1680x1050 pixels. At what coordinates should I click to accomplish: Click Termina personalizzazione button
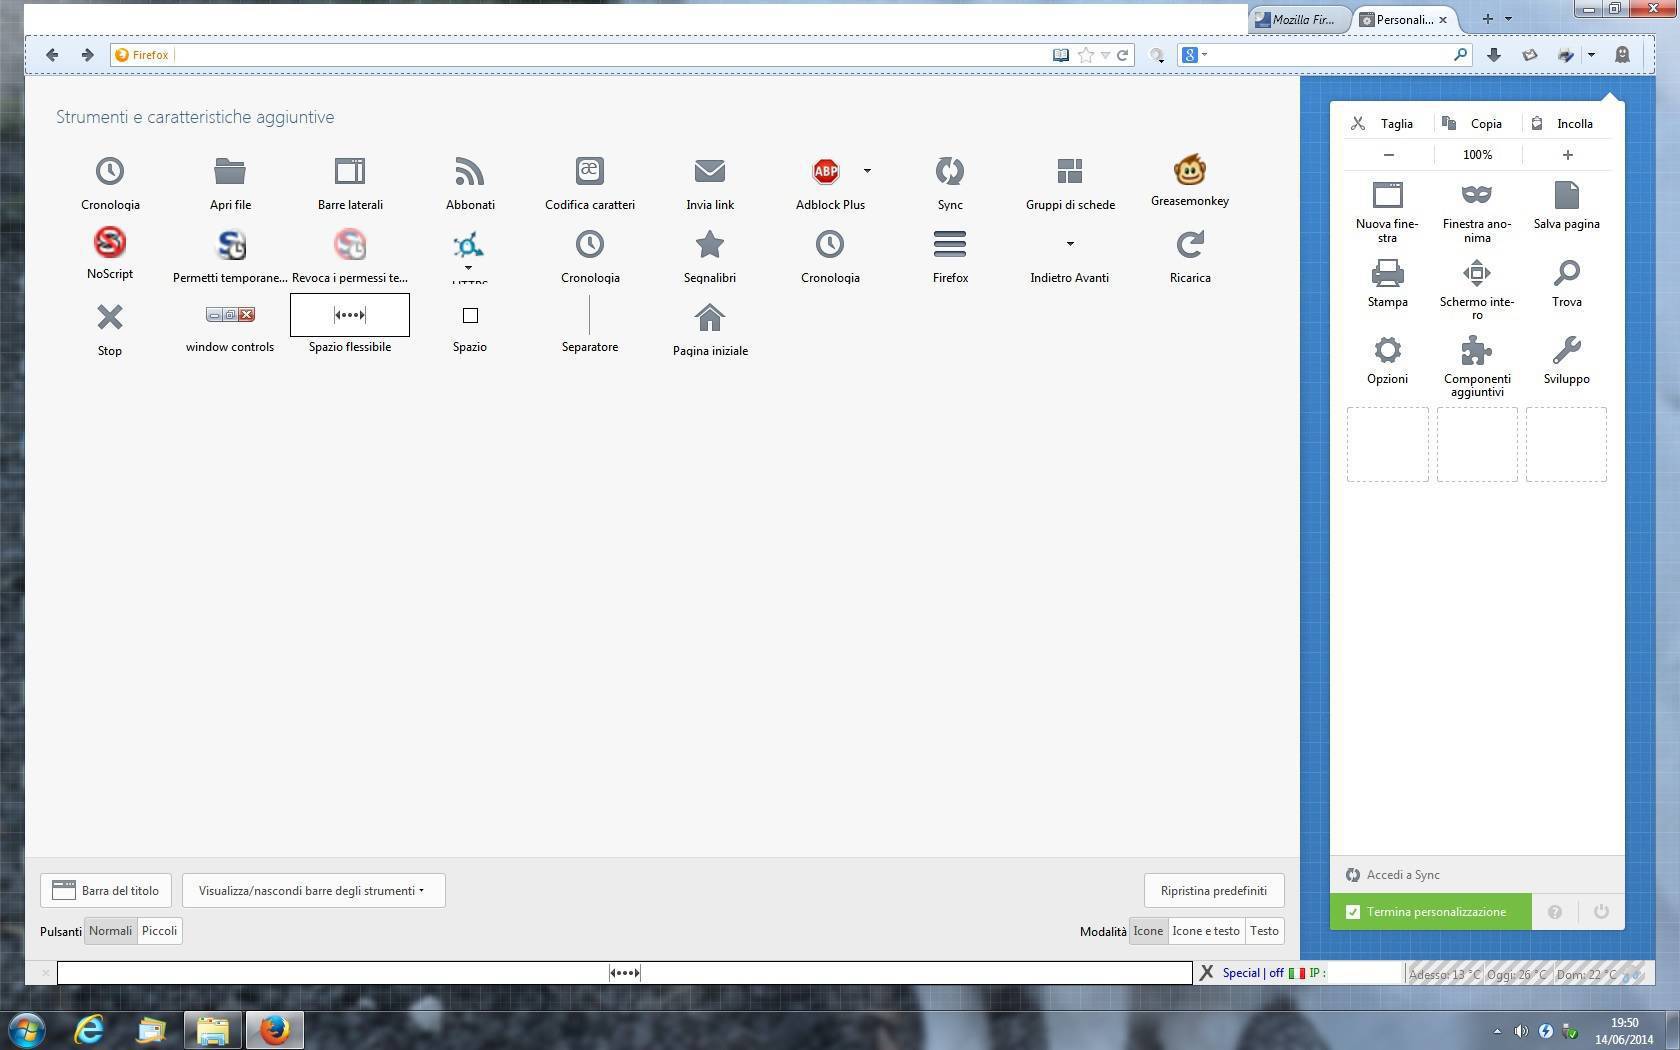coord(1430,912)
